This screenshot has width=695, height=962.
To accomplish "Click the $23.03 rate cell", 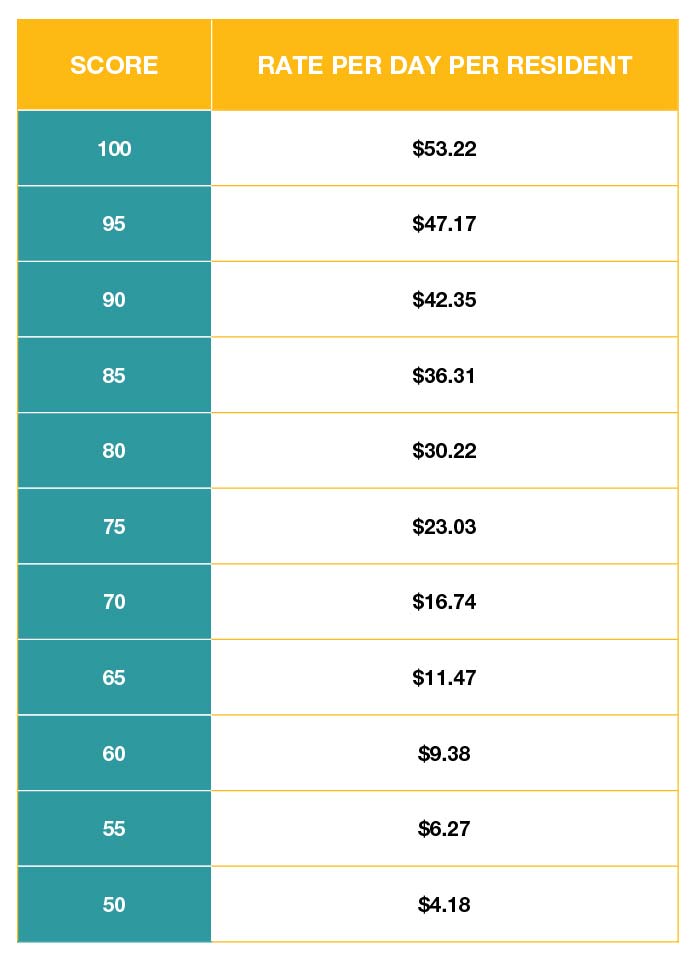I will click(x=445, y=526).
